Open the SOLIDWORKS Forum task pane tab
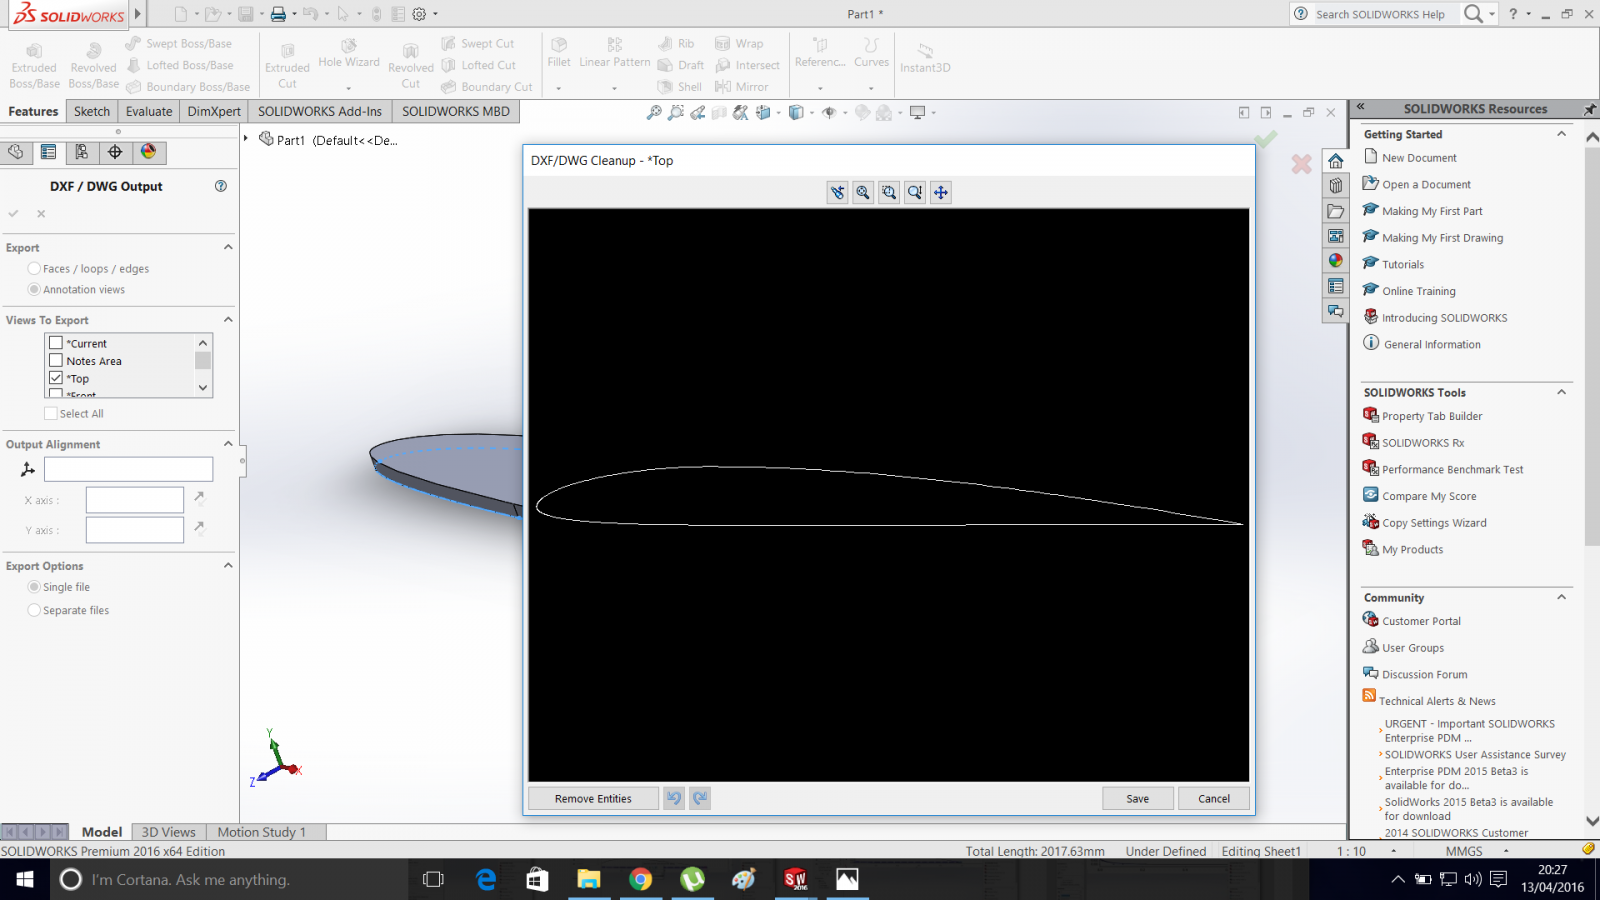This screenshot has height=900, width=1600. pyautogui.click(x=1336, y=311)
